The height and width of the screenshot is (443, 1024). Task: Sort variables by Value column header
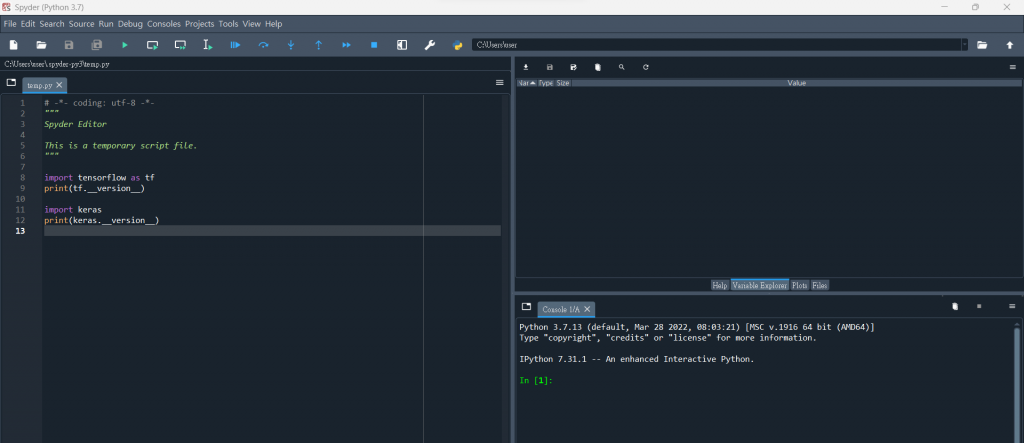pyautogui.click(x=797, y=83)
